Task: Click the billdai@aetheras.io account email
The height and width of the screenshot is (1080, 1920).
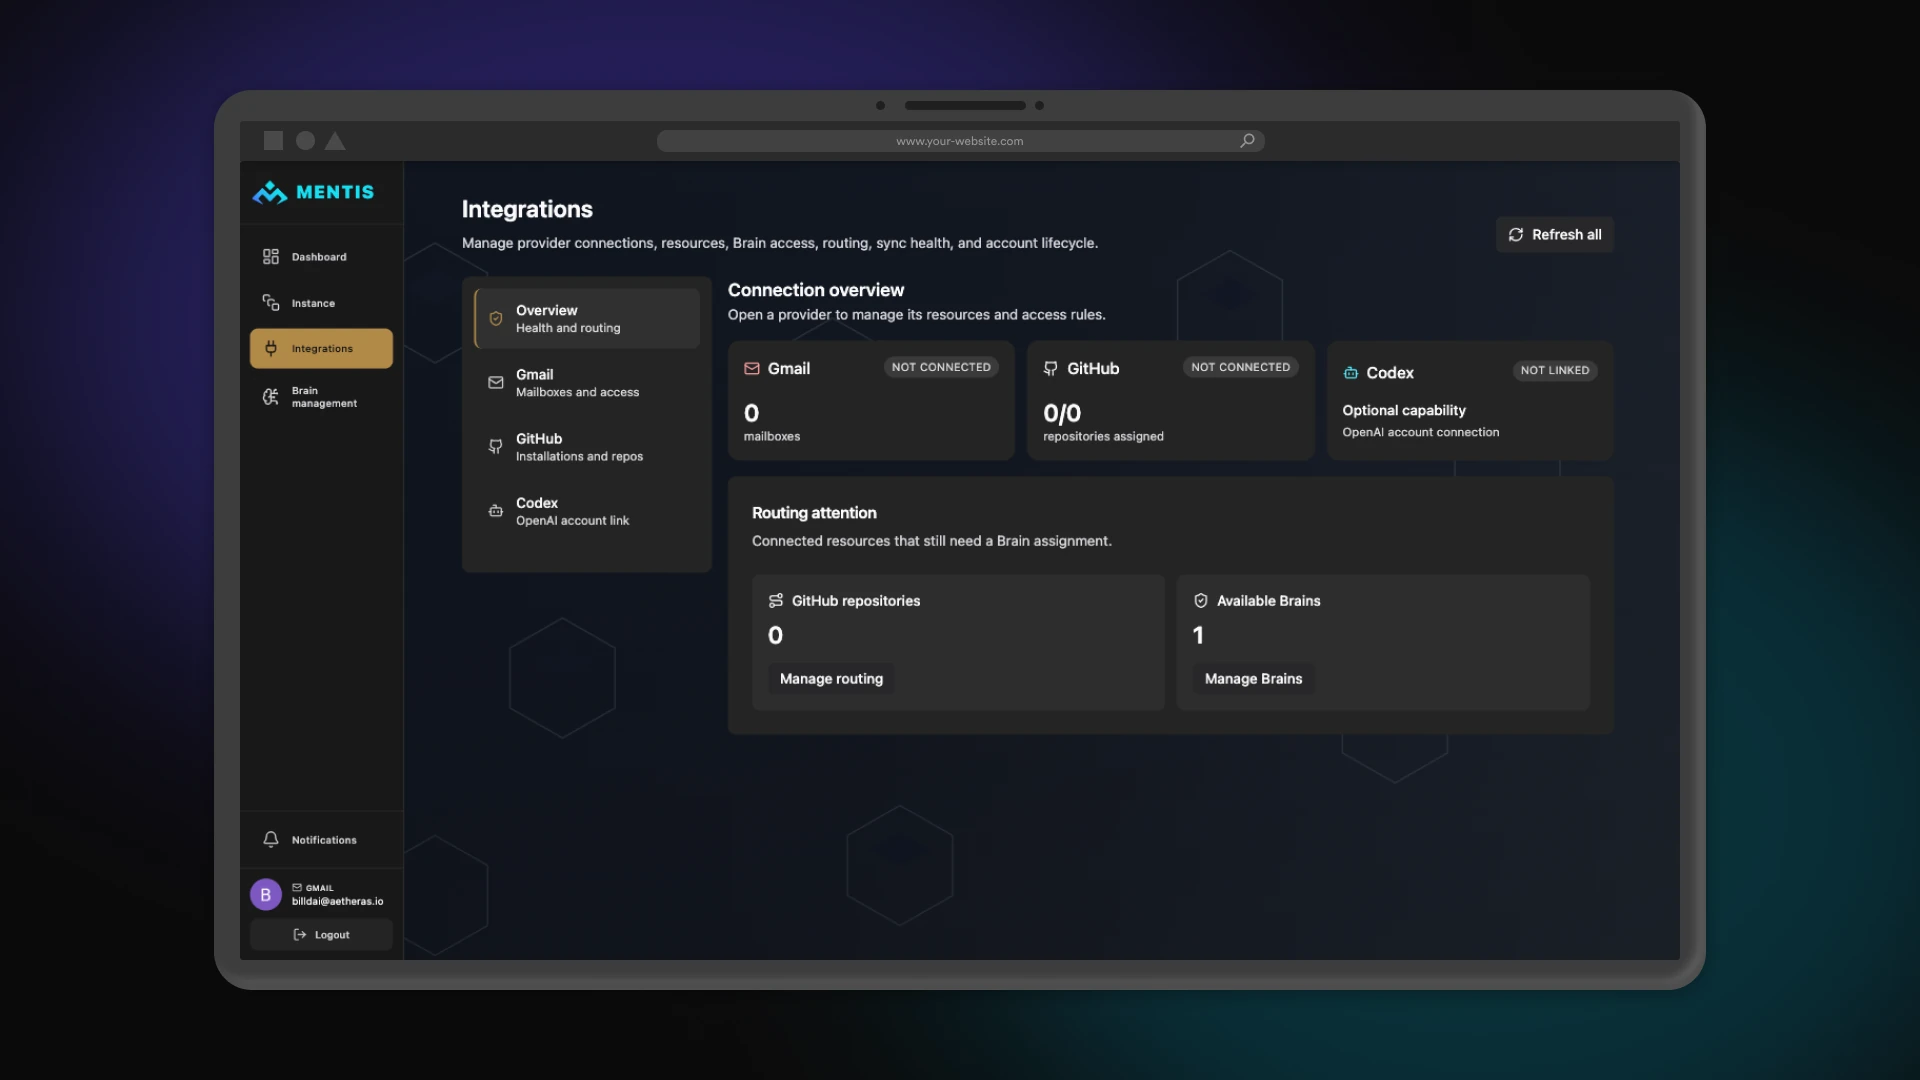Action: click(337, 902)
